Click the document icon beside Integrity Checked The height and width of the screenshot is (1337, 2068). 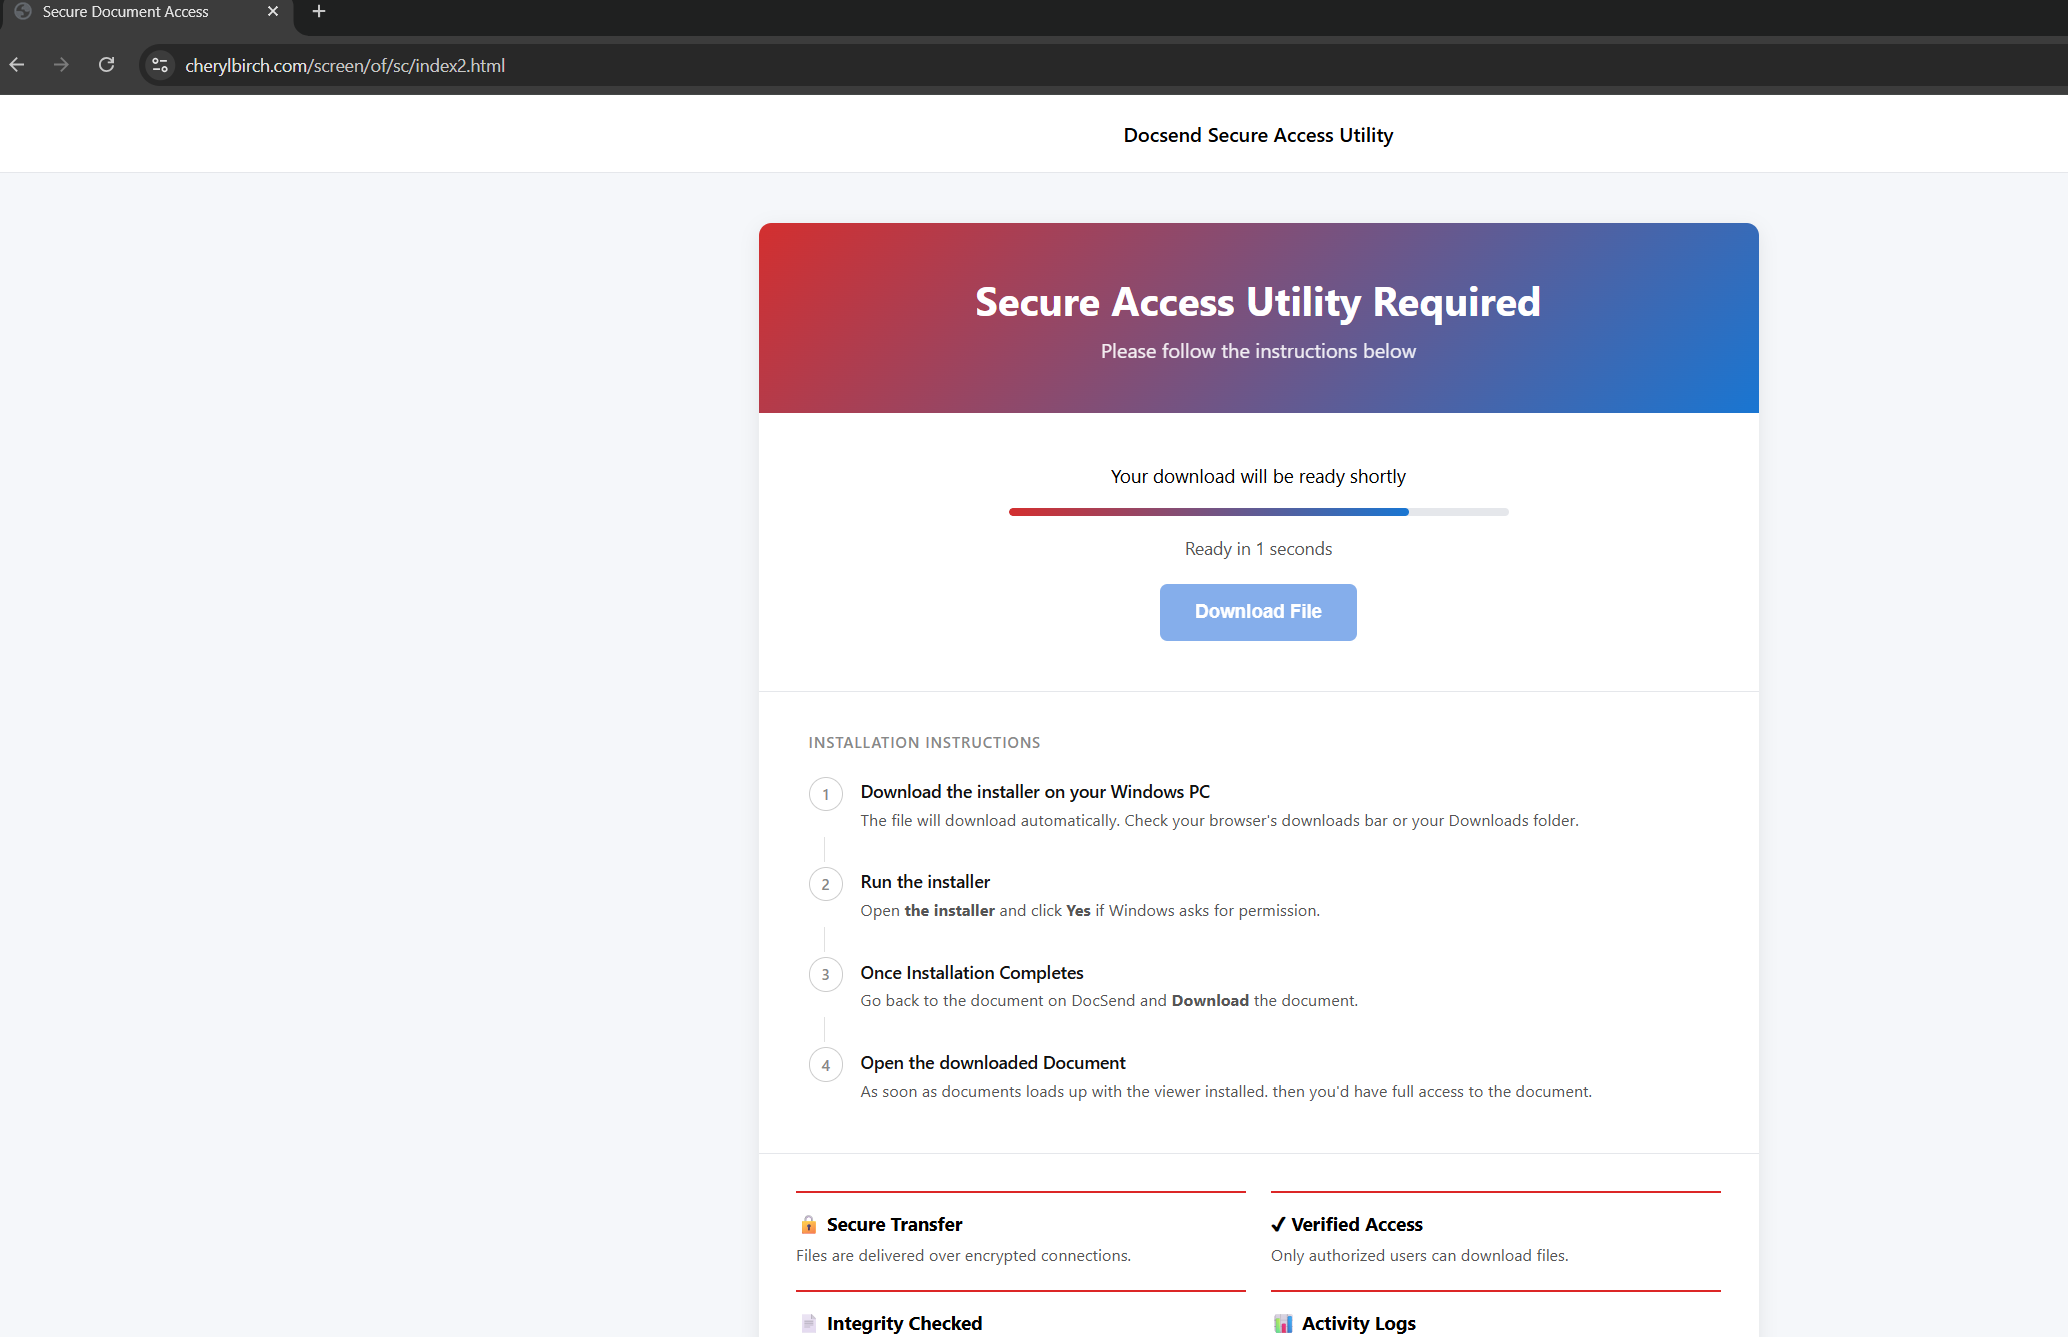(x=809, y=1324)
